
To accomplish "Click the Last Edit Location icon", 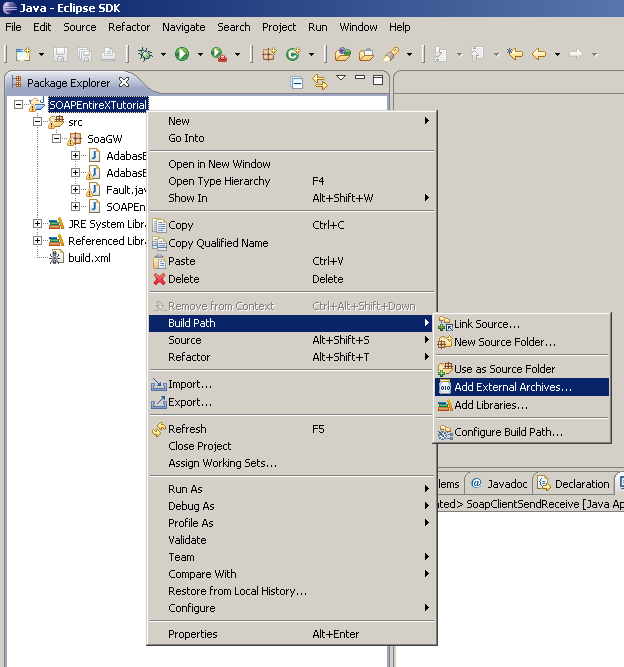I will [x=515, y=54].
